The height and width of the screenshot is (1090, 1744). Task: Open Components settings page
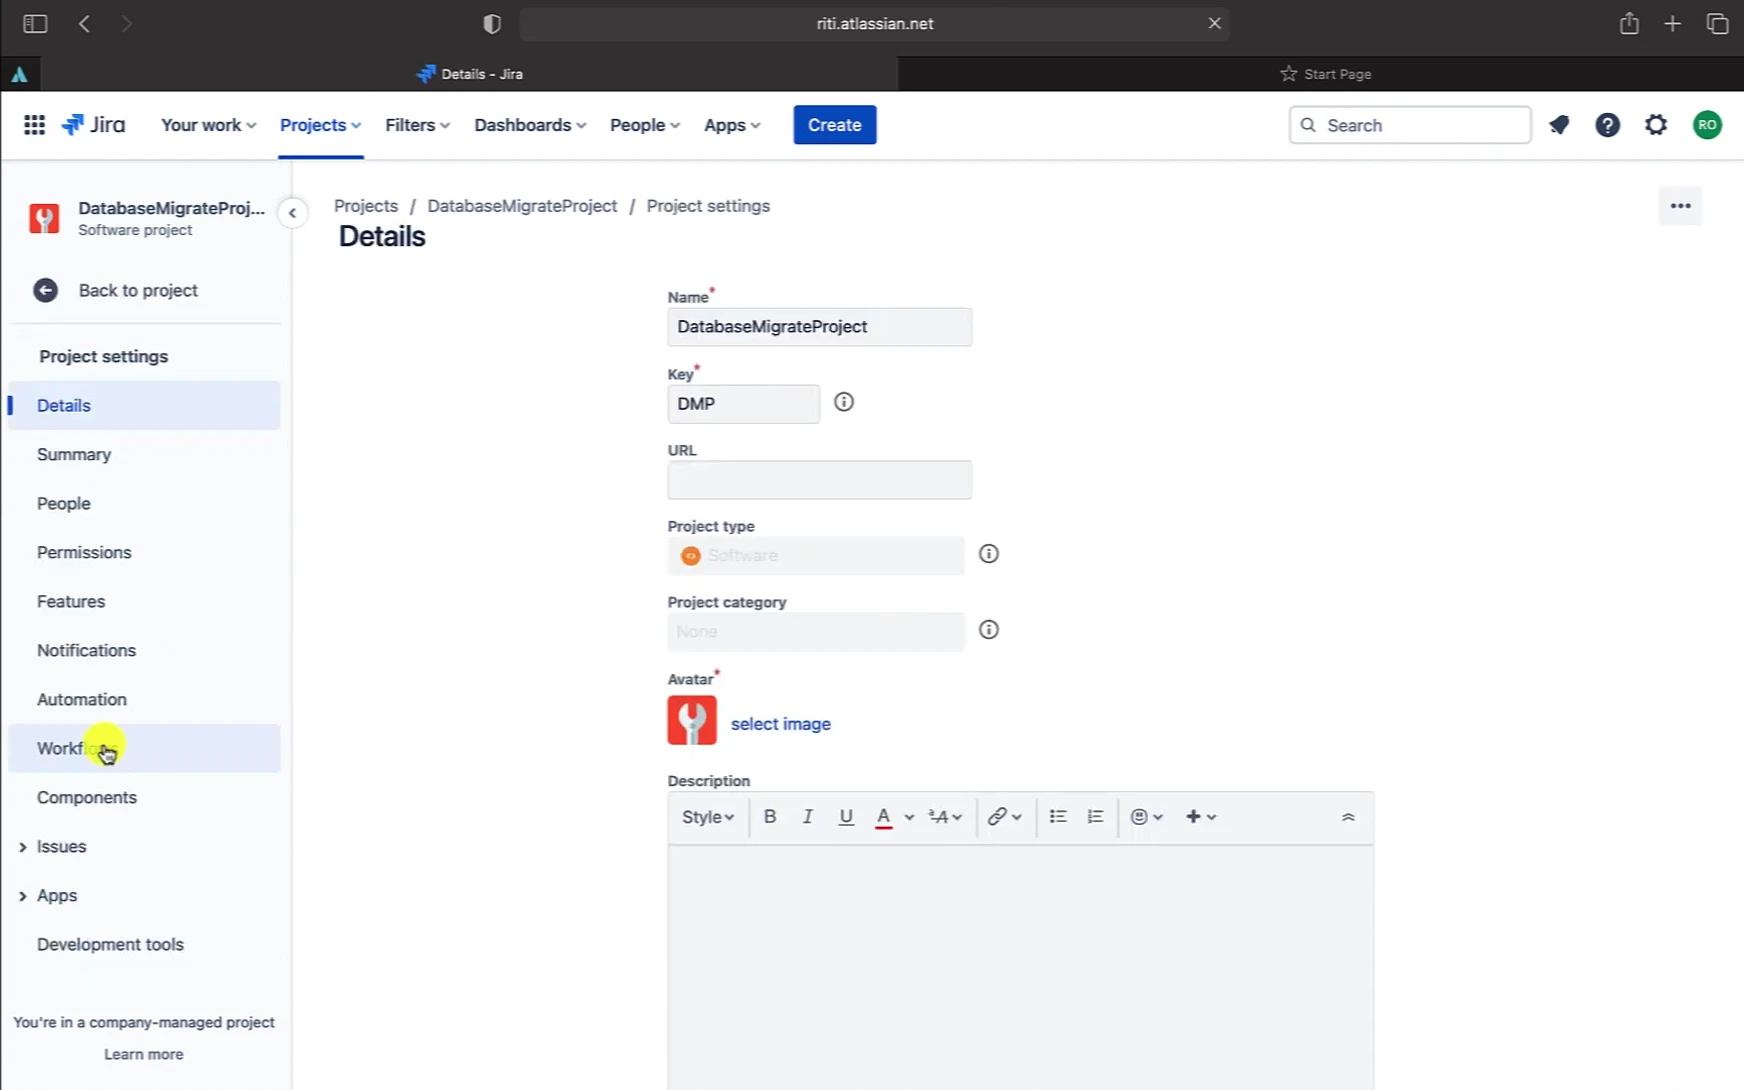[x=144, y=797]
